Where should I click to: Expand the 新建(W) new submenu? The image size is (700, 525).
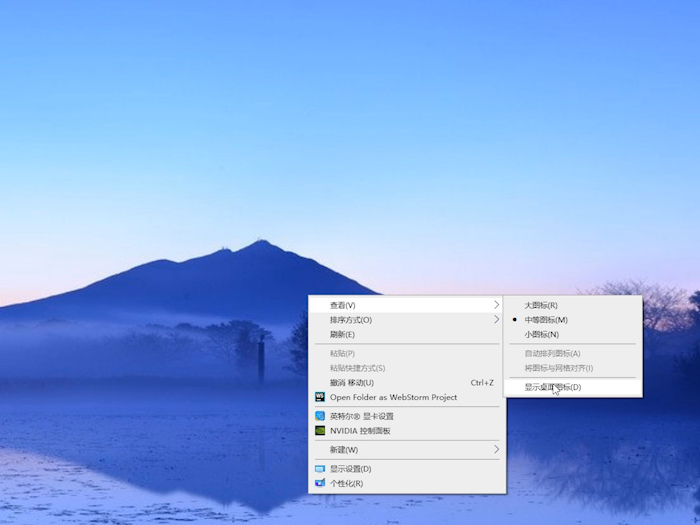click(x=344, y=450)
